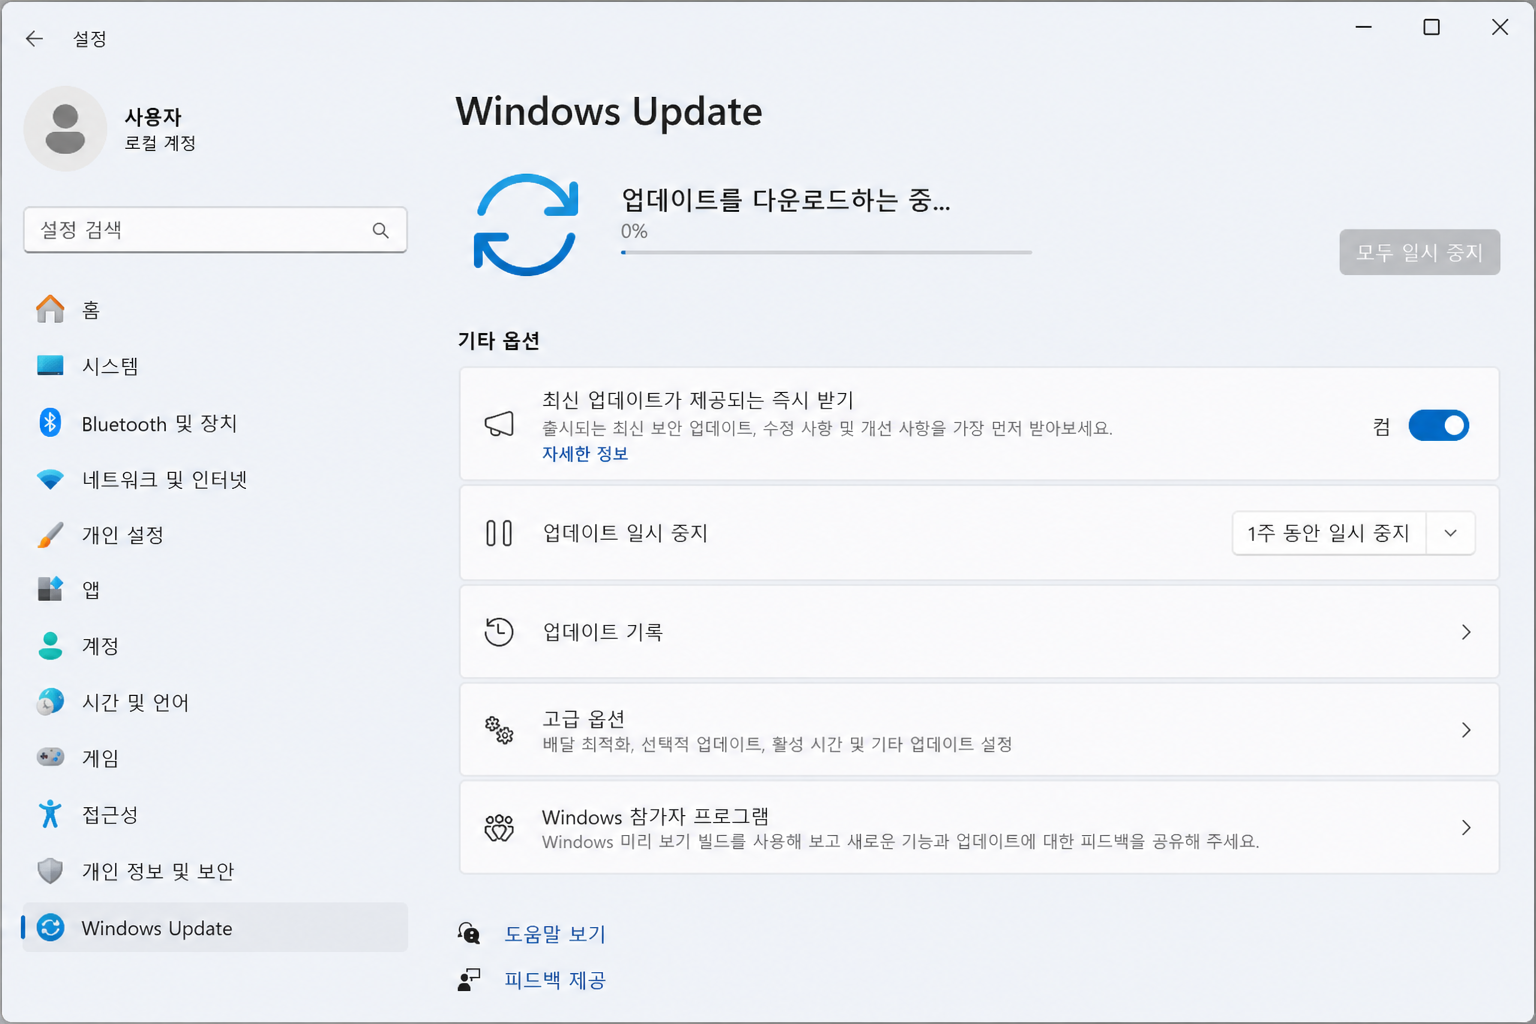This screenshot has width=1536, height=1024.
Task: Open 업데이트 기록 row
Action: [x=979, y=632]
